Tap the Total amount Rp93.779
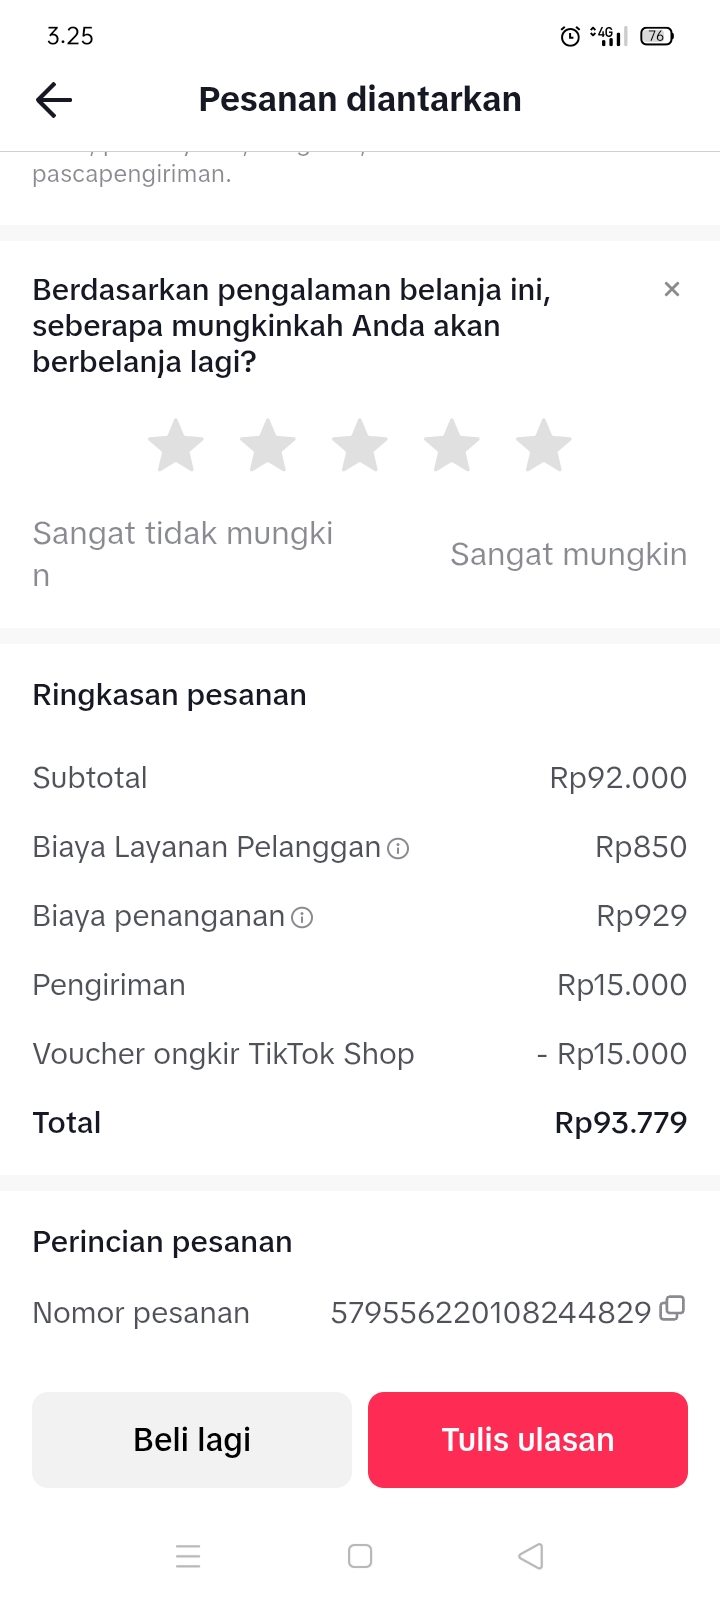 pyautogui.click(x=621, y=1123)
